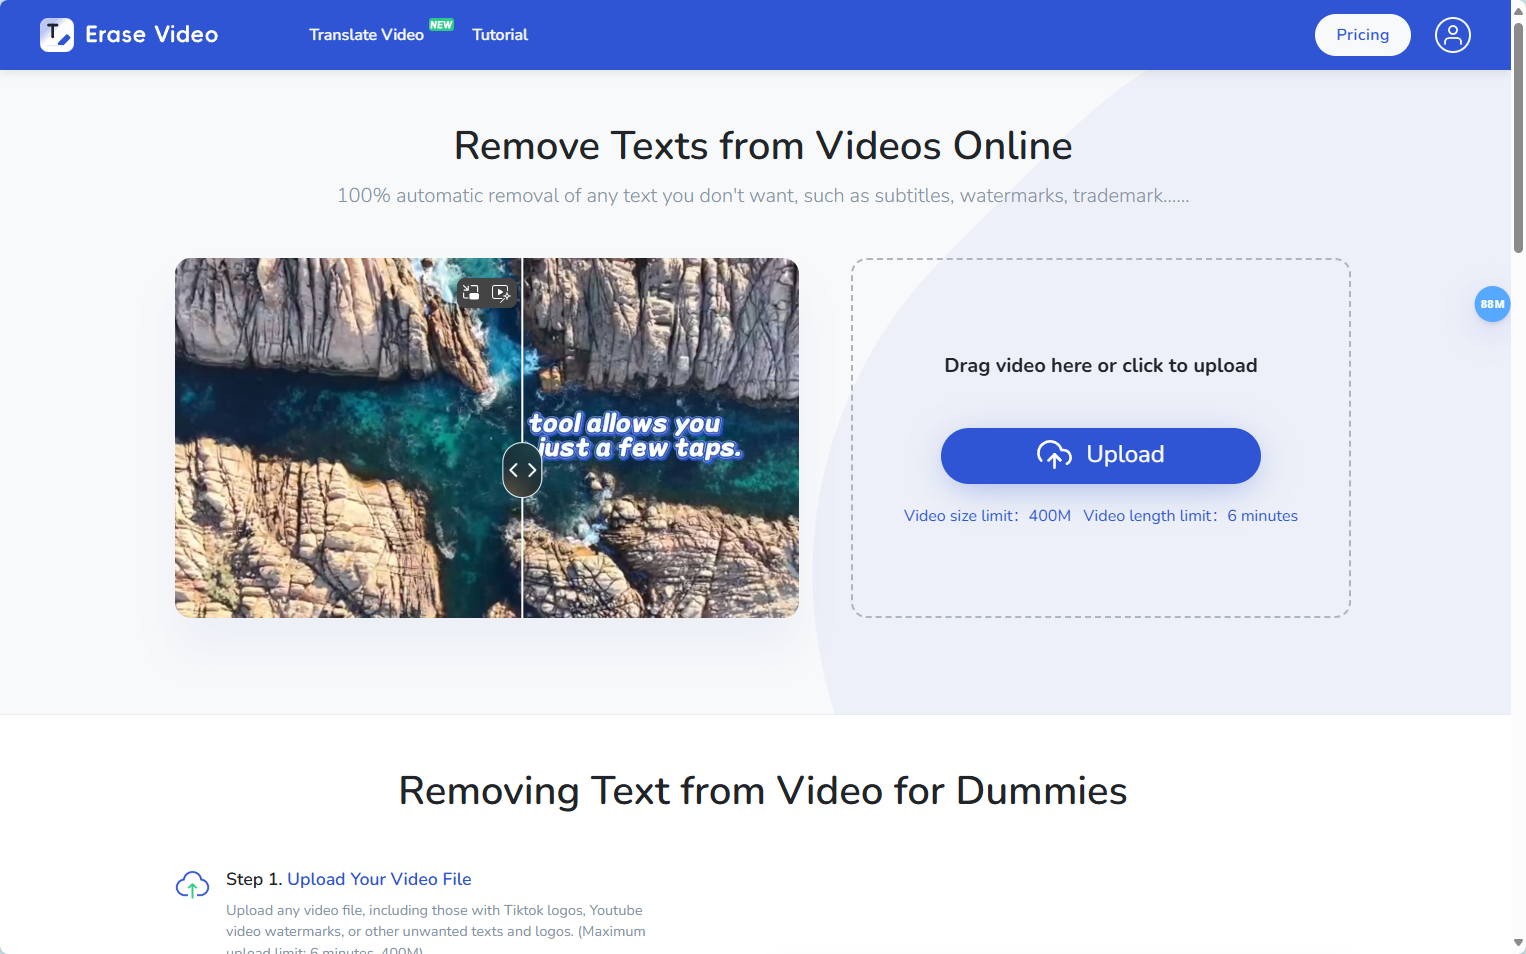
Task: Open the Pricing page
Action: [1362, 35]
